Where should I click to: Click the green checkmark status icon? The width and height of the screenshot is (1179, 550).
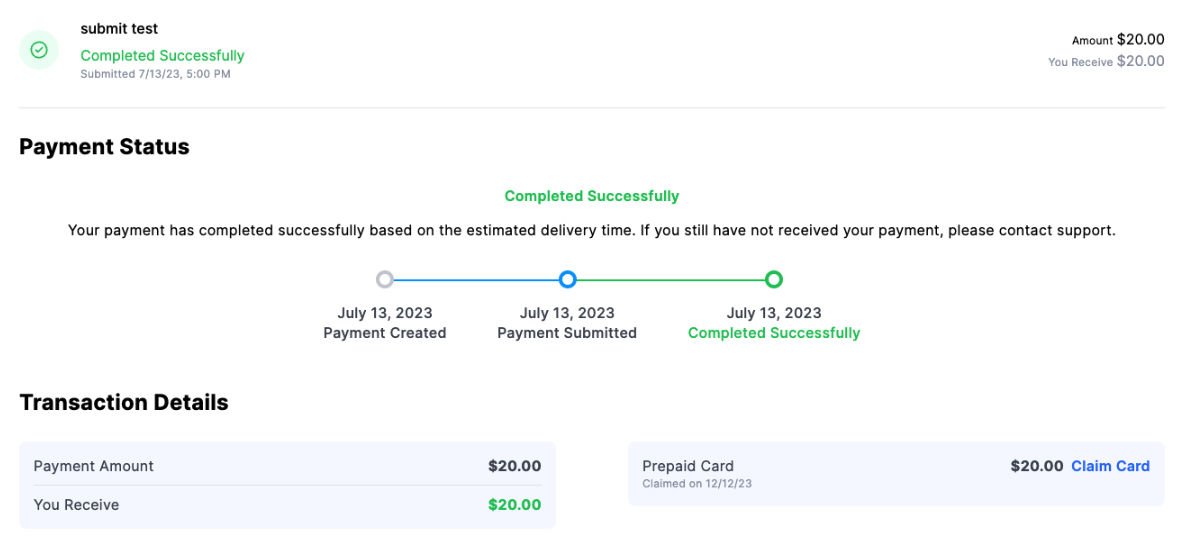[x=39, y=50]
